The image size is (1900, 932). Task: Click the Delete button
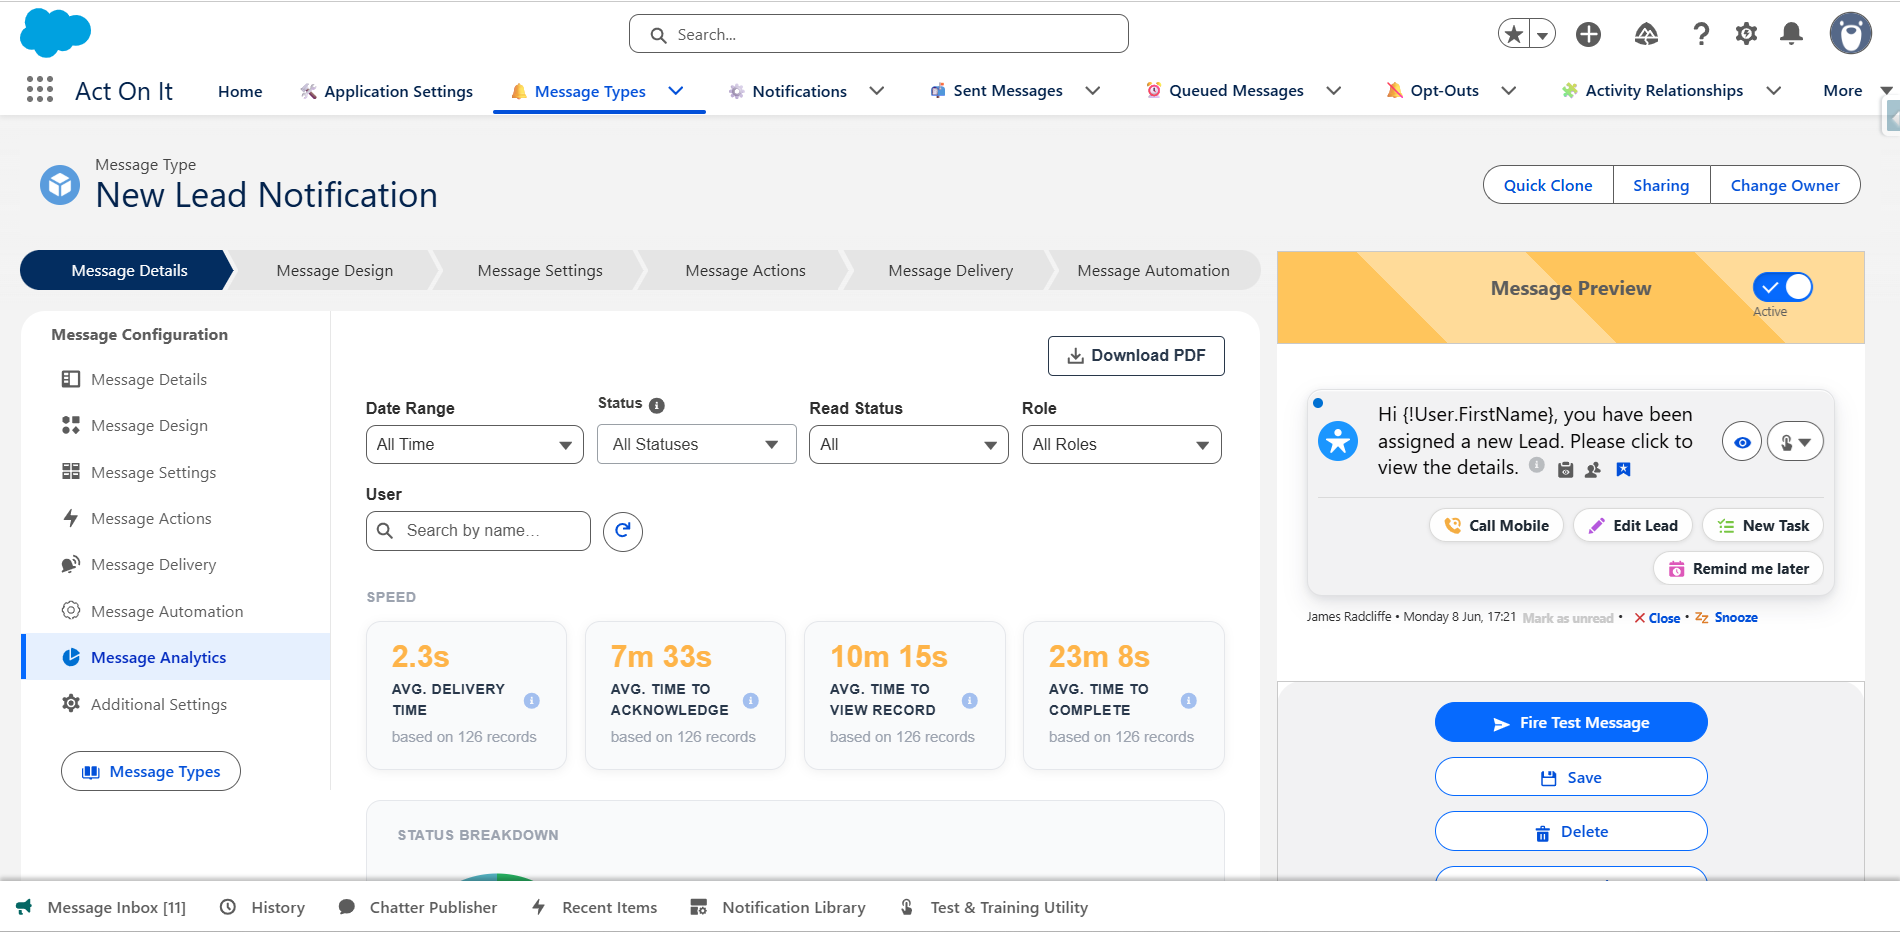coord(1571,831)
